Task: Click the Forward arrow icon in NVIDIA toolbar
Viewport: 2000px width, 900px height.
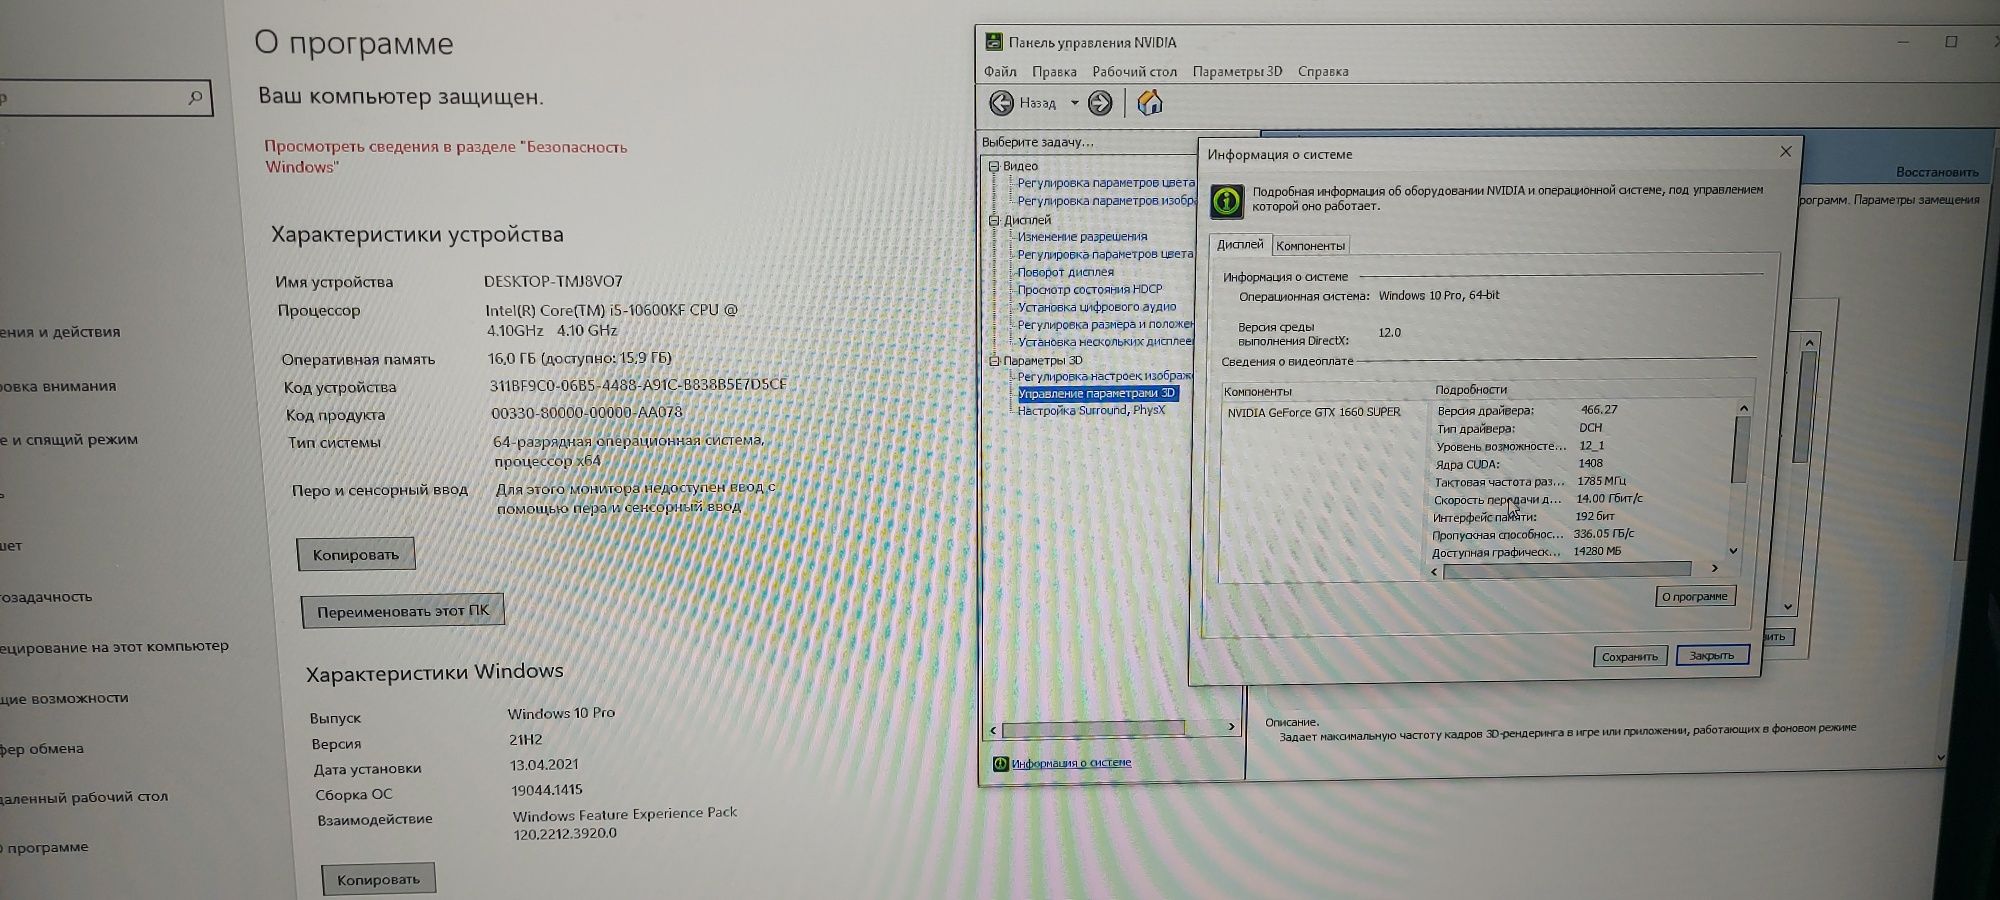Action: pos(1100,103)
